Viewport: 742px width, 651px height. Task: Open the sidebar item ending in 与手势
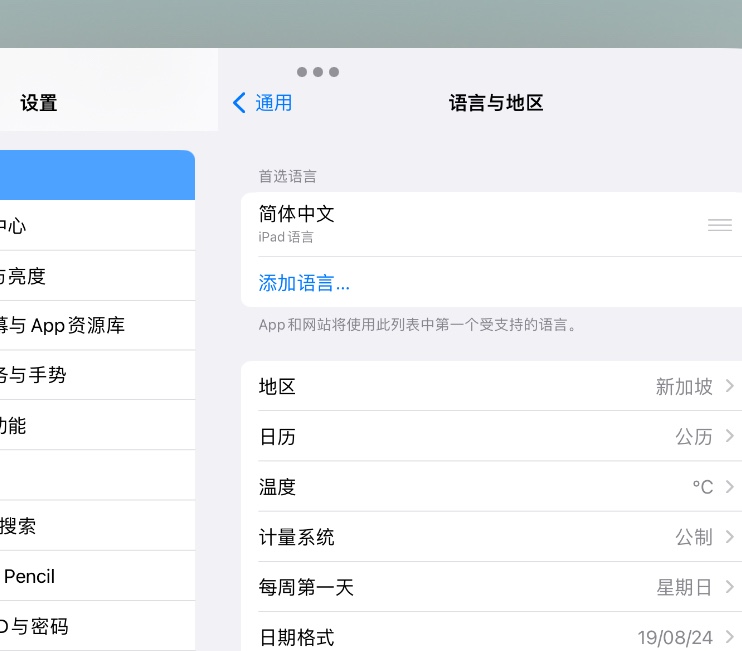(95, 376)
